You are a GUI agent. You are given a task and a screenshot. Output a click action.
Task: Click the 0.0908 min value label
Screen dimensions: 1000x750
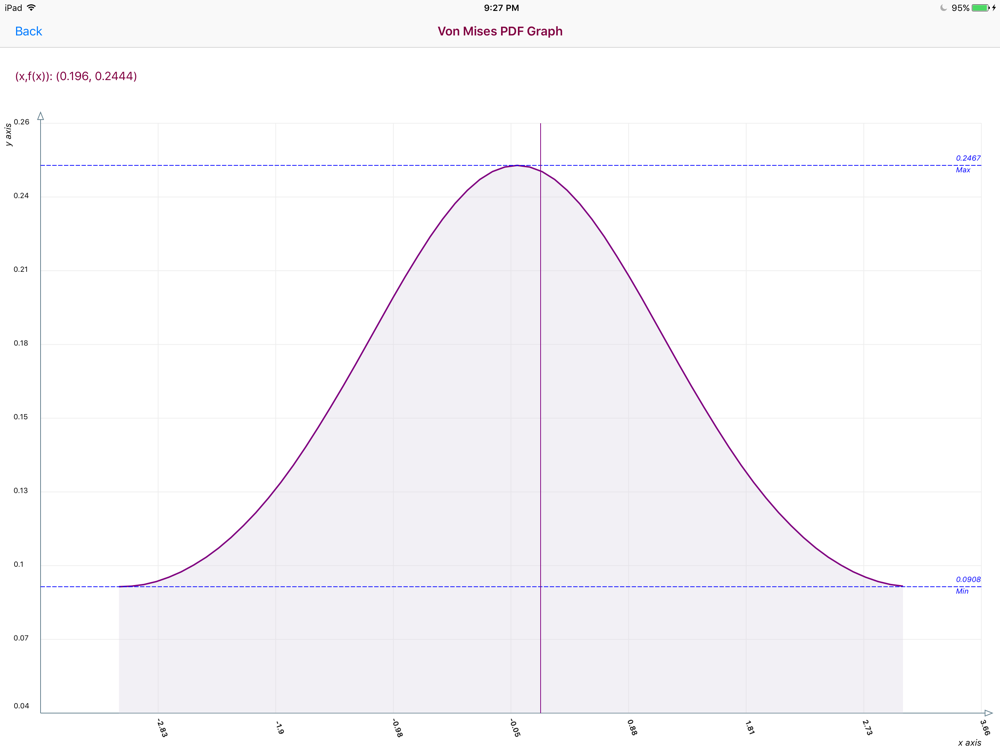(x=968, y=580)
